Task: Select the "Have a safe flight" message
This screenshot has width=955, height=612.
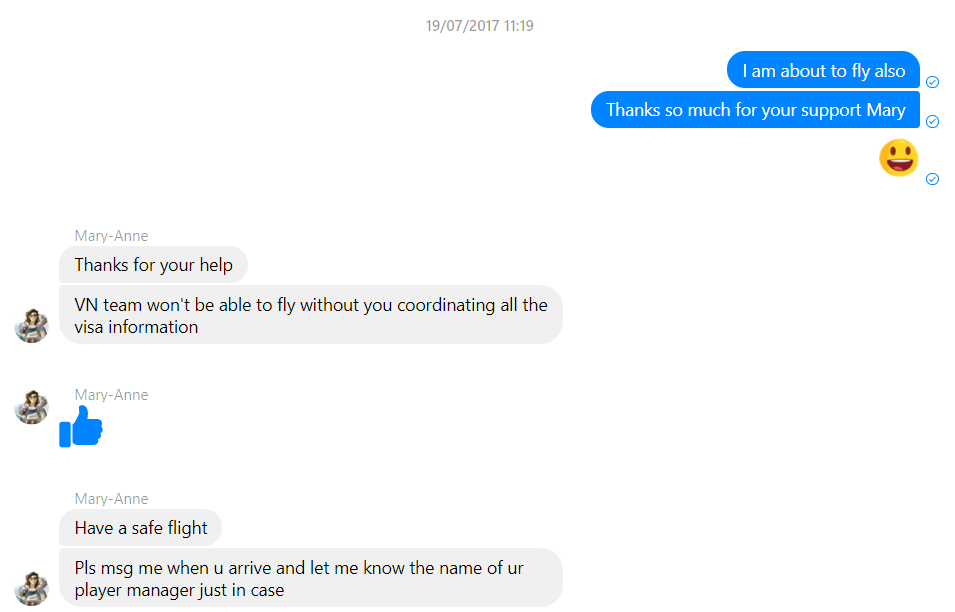Action: (x=141, y=528)
